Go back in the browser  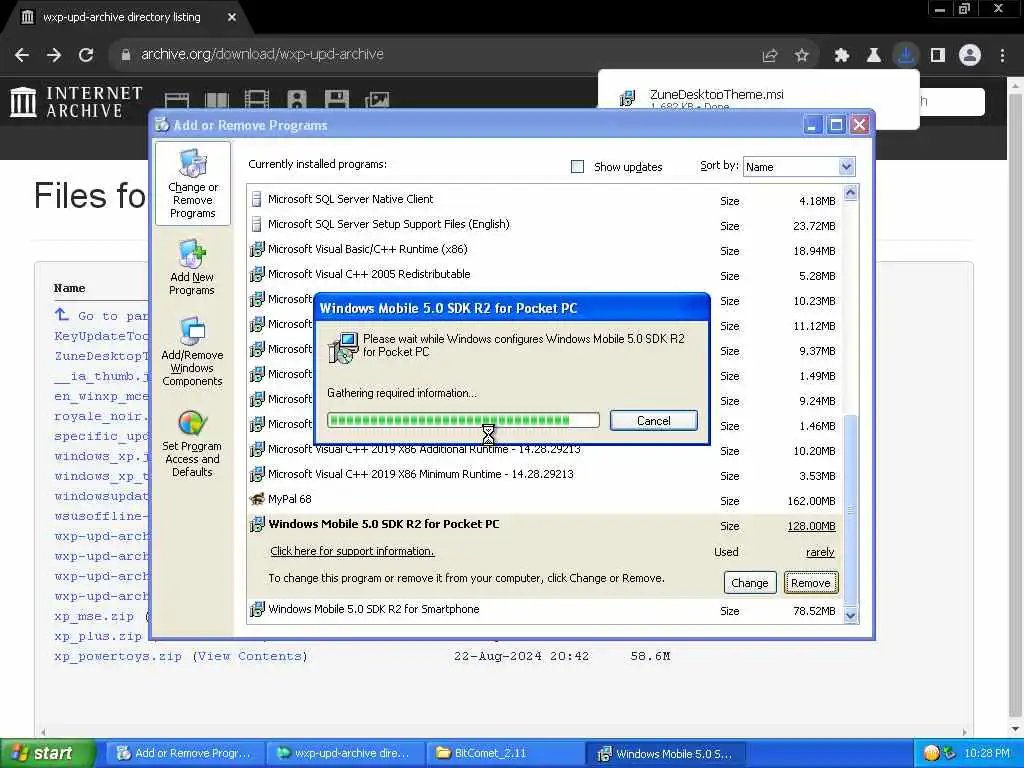(x=22, y=55)
